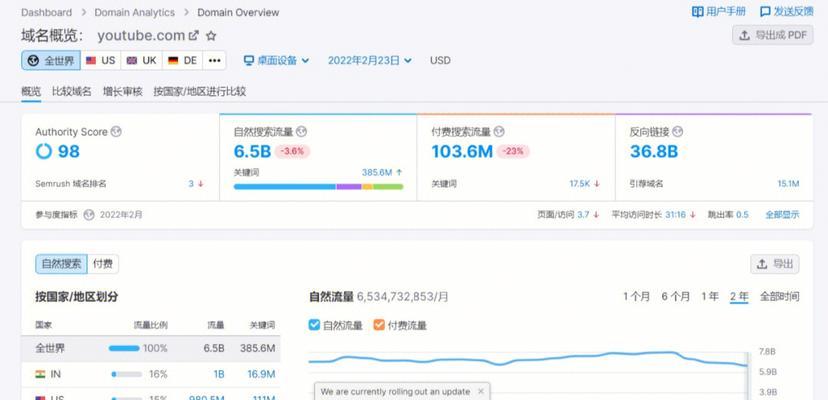Click the DE flag icon in region bar
This screenshot has width=828, height=400.
point(173,61)
